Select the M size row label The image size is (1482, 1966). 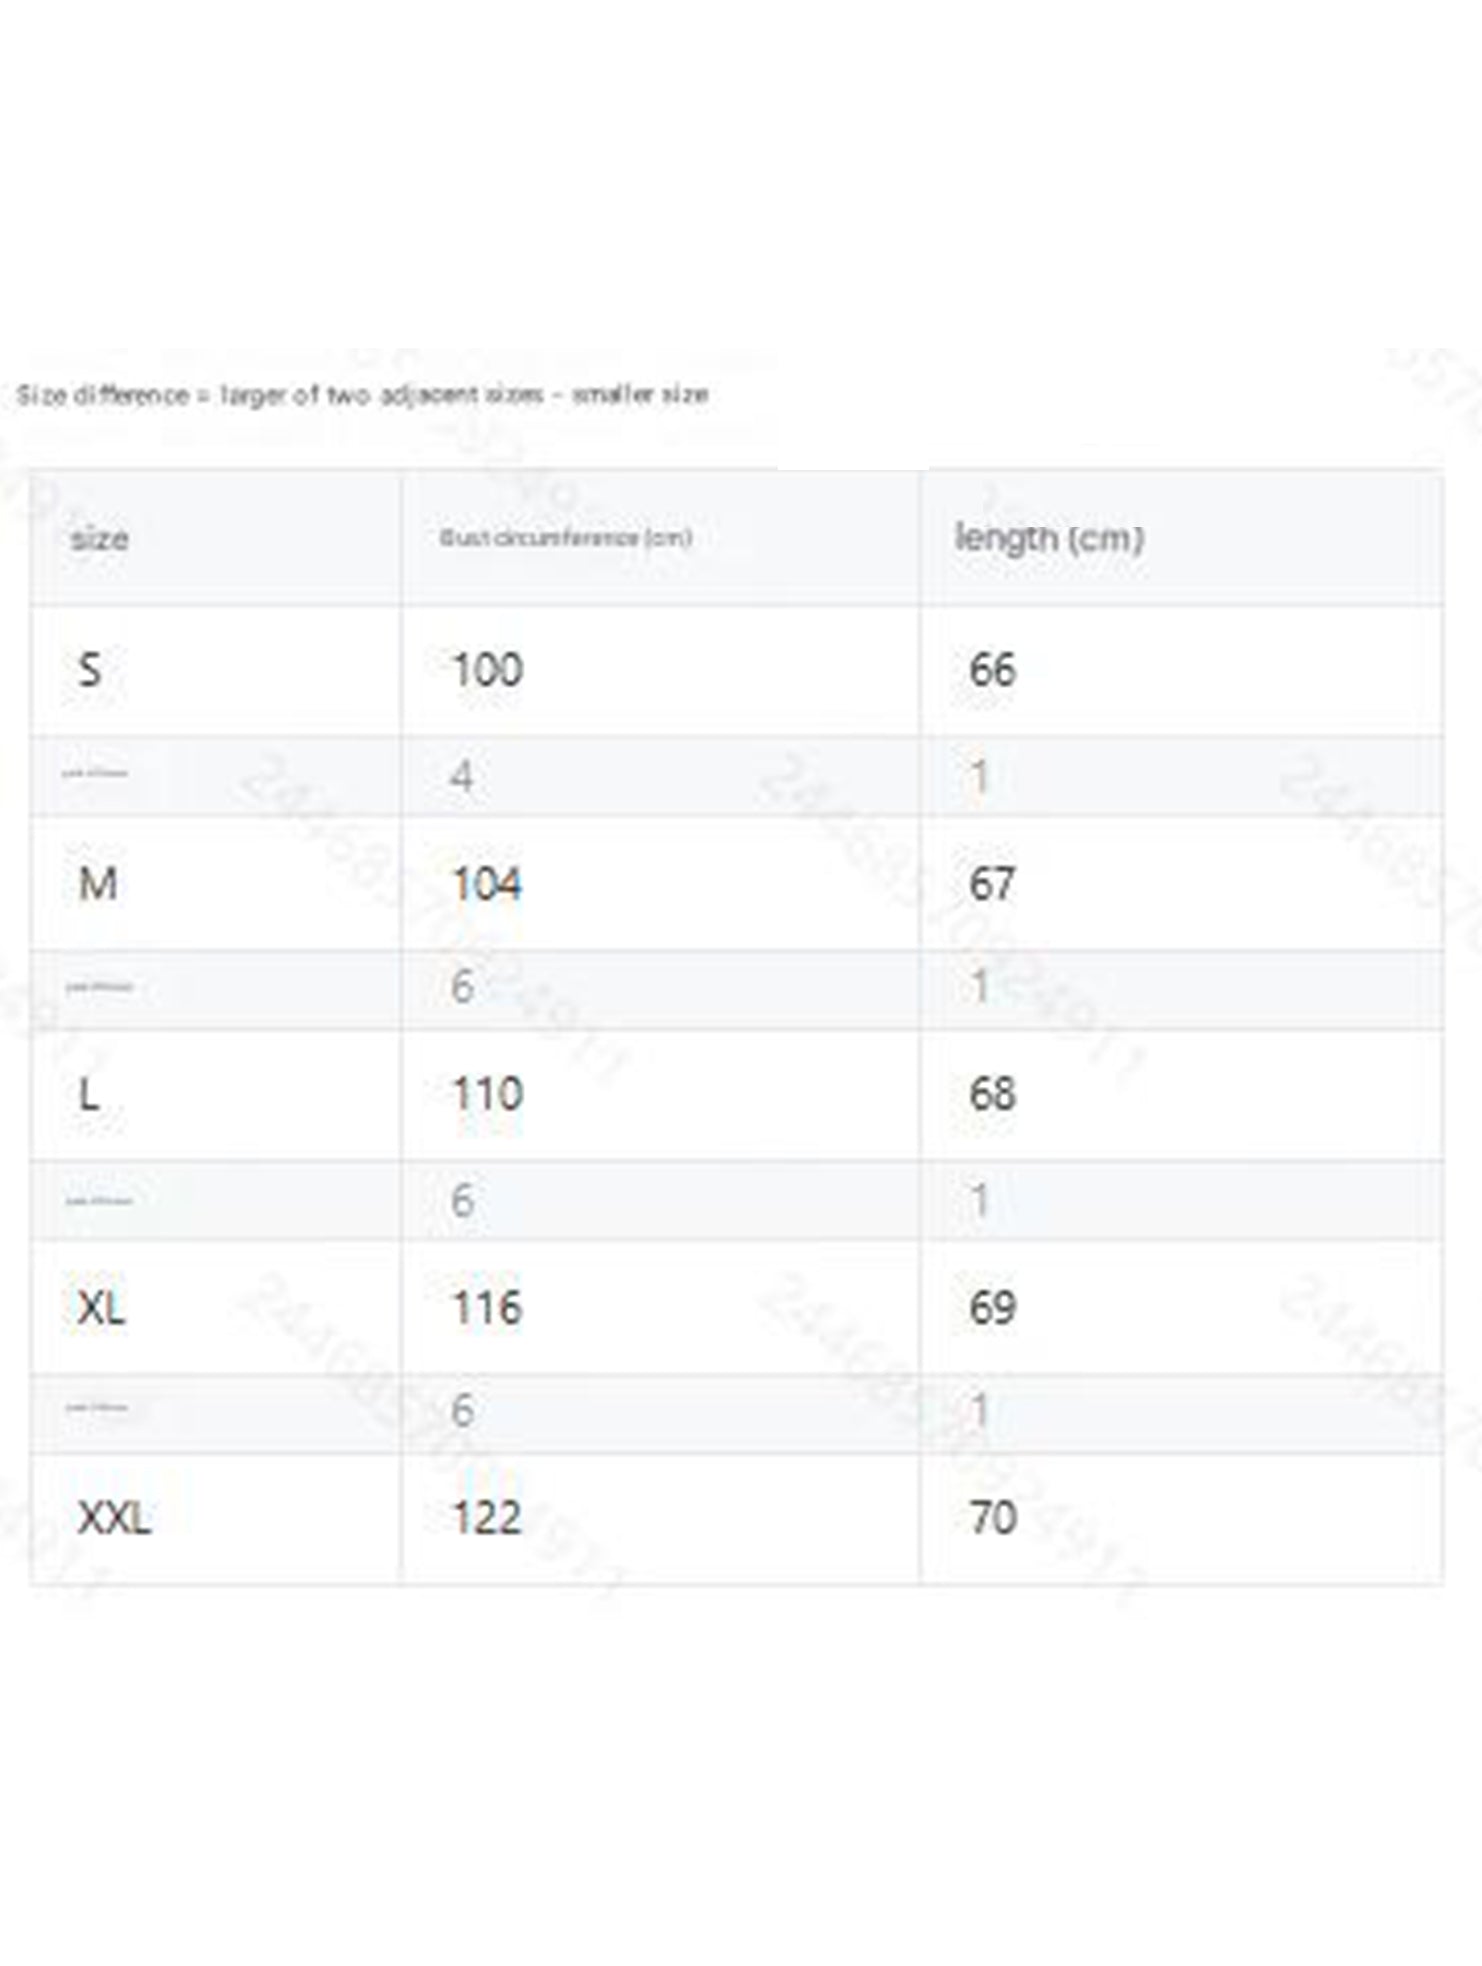(98, 883)
